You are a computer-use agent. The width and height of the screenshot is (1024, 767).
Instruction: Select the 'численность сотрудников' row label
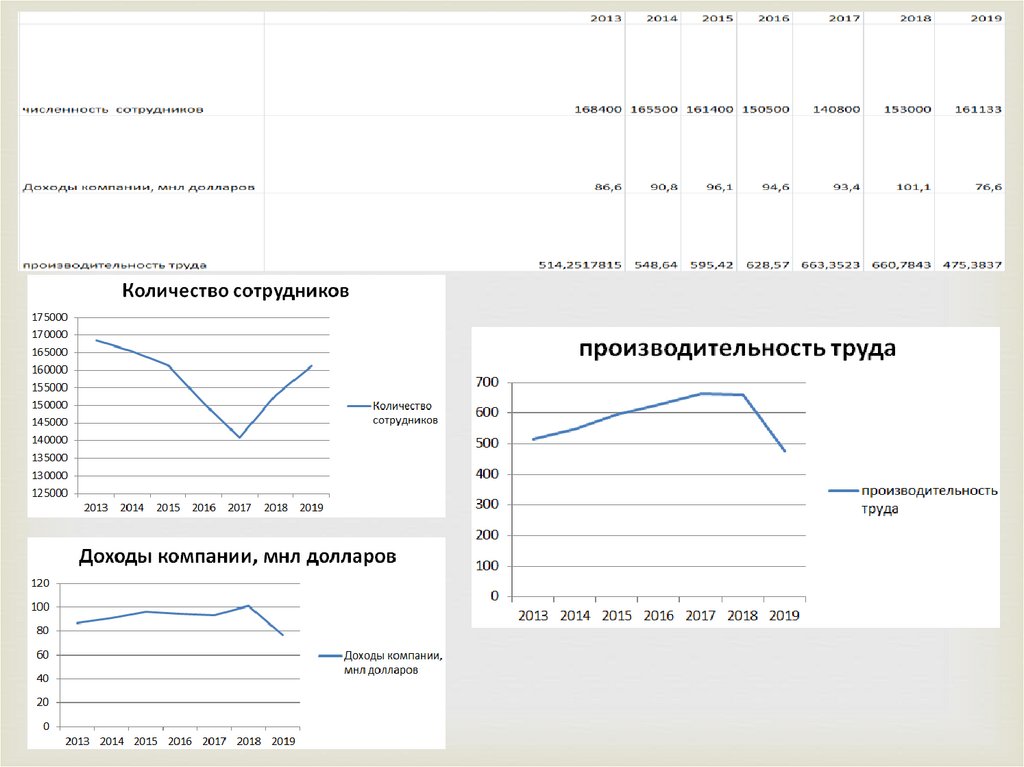pyautogui.click(x=113, y=109)
